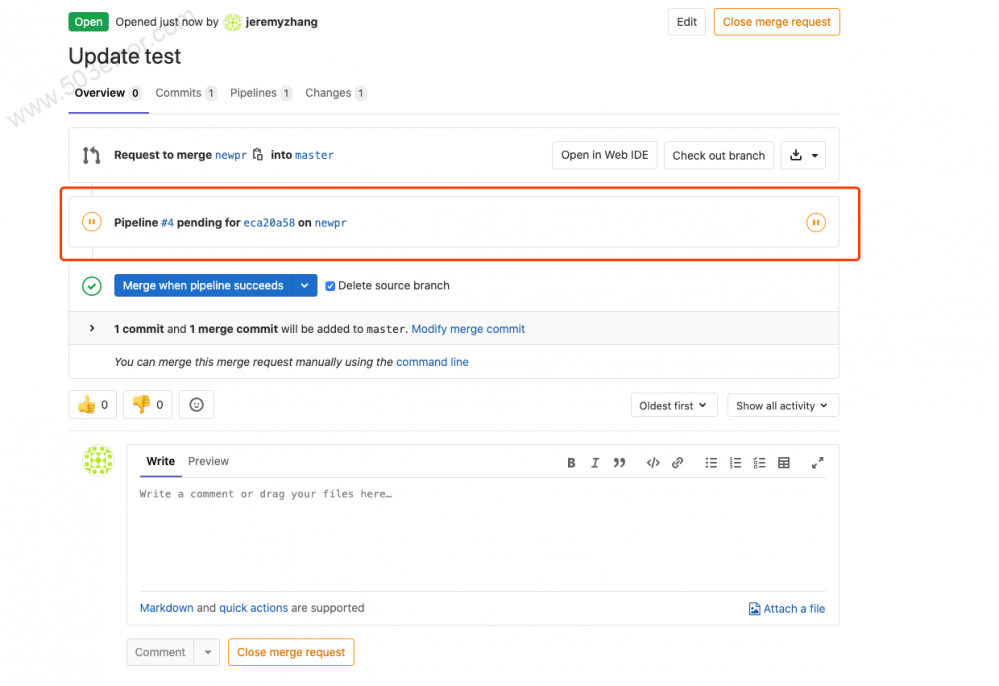Open the Modify merge commit link
Screen dimensions: 999x686
pos(468,328)
